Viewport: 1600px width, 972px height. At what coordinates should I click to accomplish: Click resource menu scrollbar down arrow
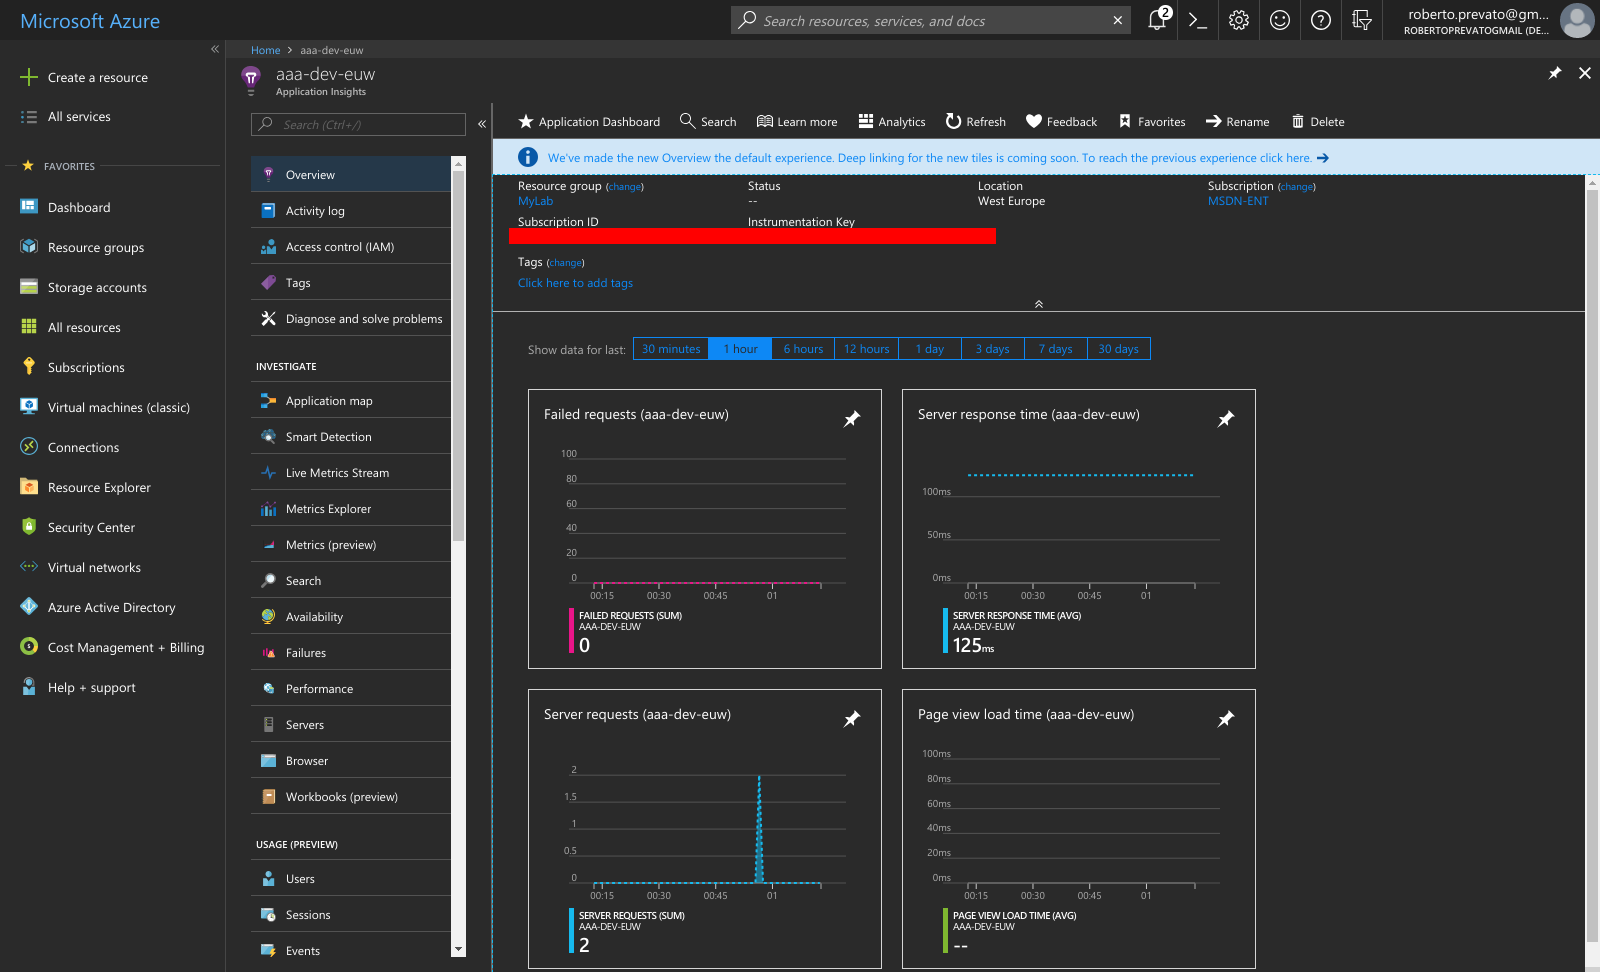[458, 950]
